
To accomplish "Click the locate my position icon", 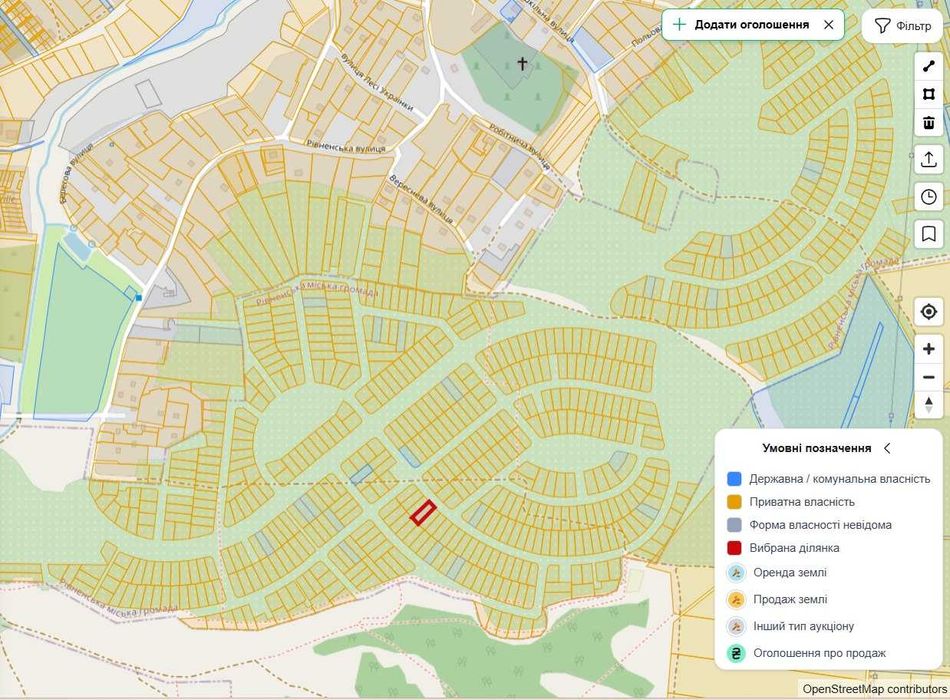I will (928, 312).
